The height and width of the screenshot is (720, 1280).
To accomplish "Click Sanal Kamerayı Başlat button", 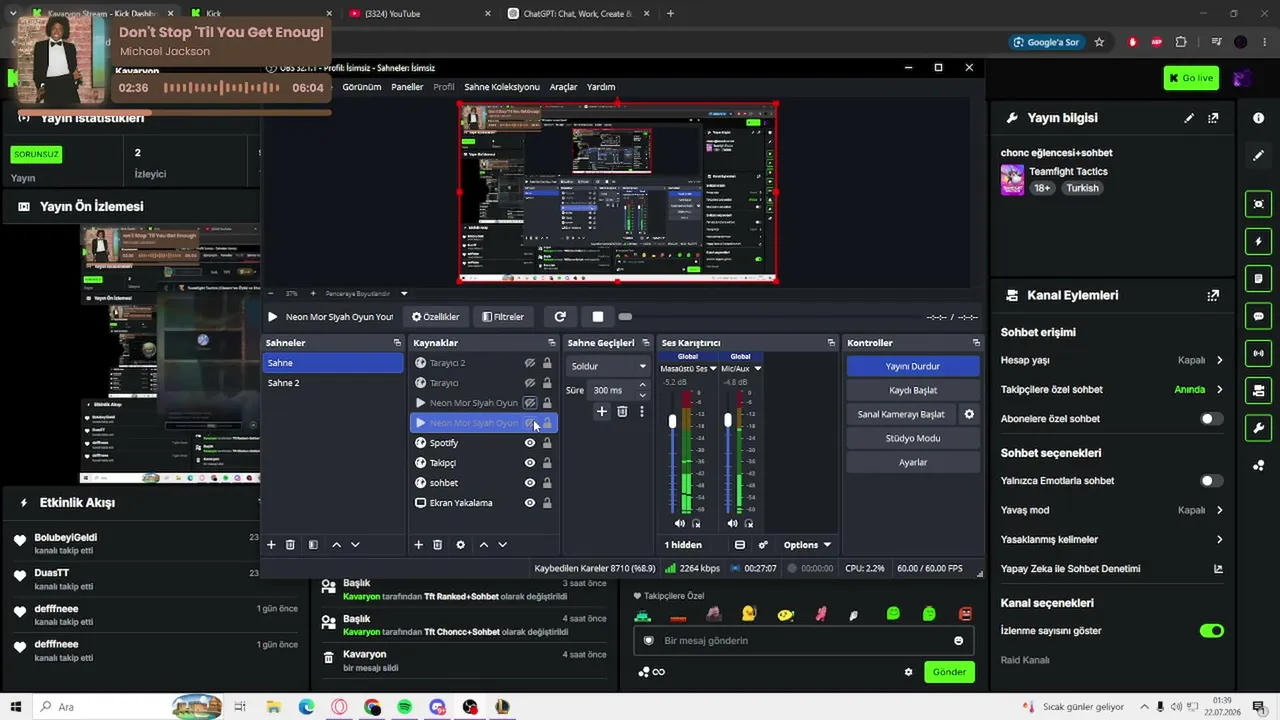I will point(901,414).
